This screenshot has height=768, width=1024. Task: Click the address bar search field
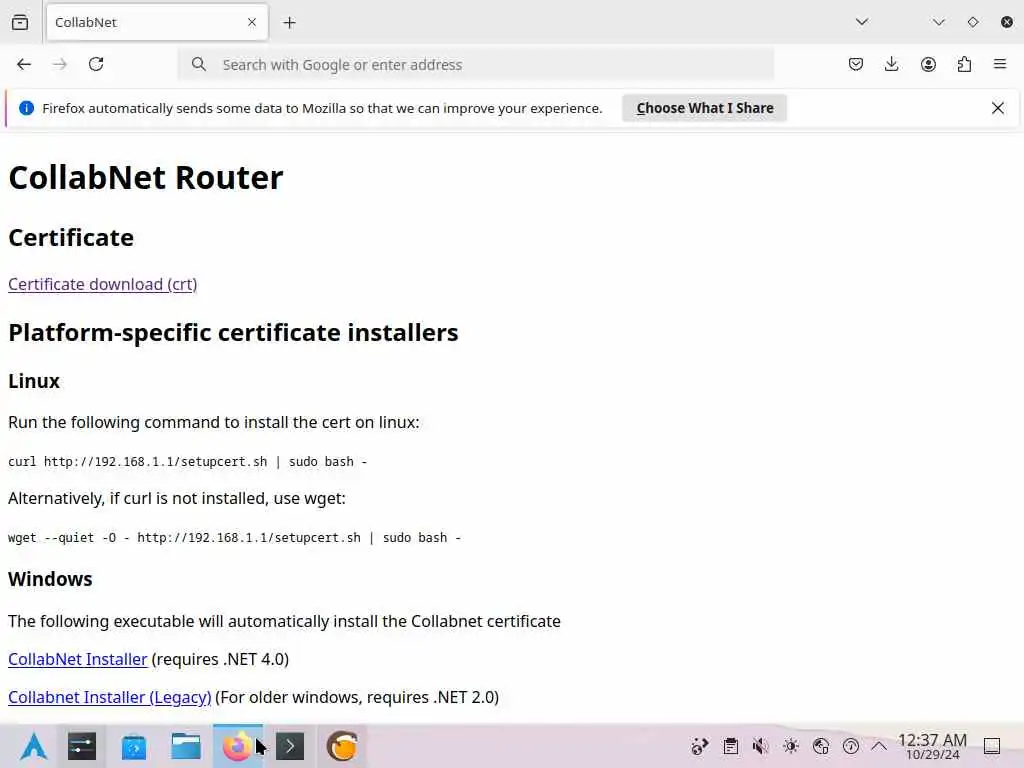click(x=475, y=65)
